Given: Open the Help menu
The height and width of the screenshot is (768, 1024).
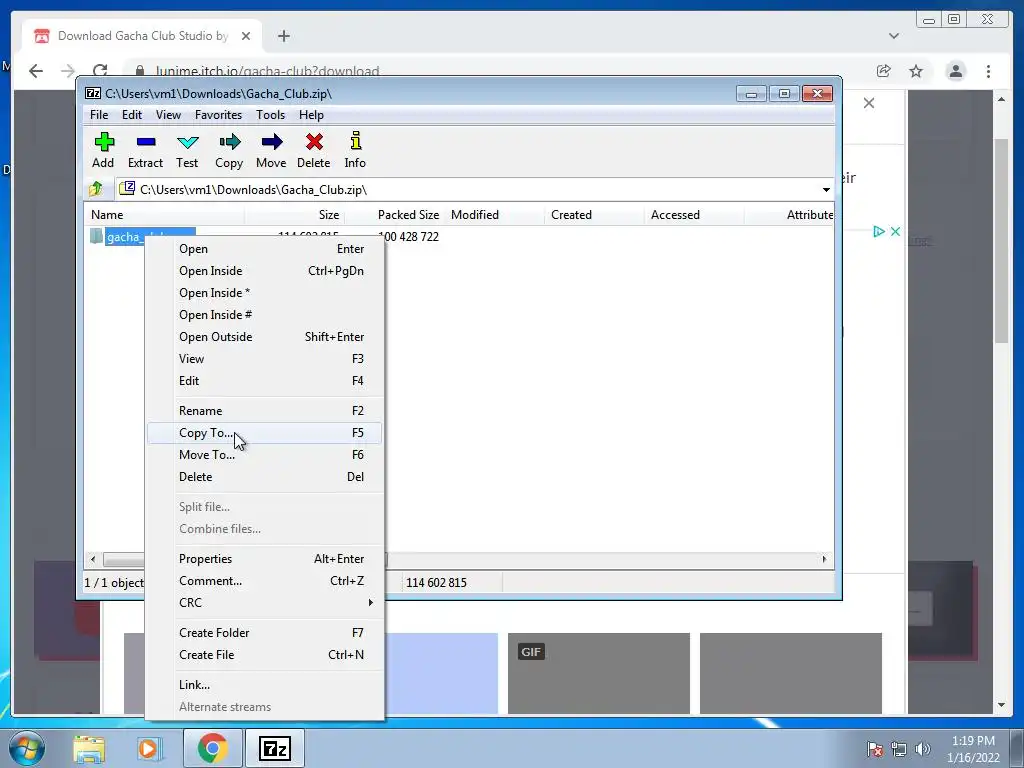Looking at the screenshot, I should [x=311, y=115].
